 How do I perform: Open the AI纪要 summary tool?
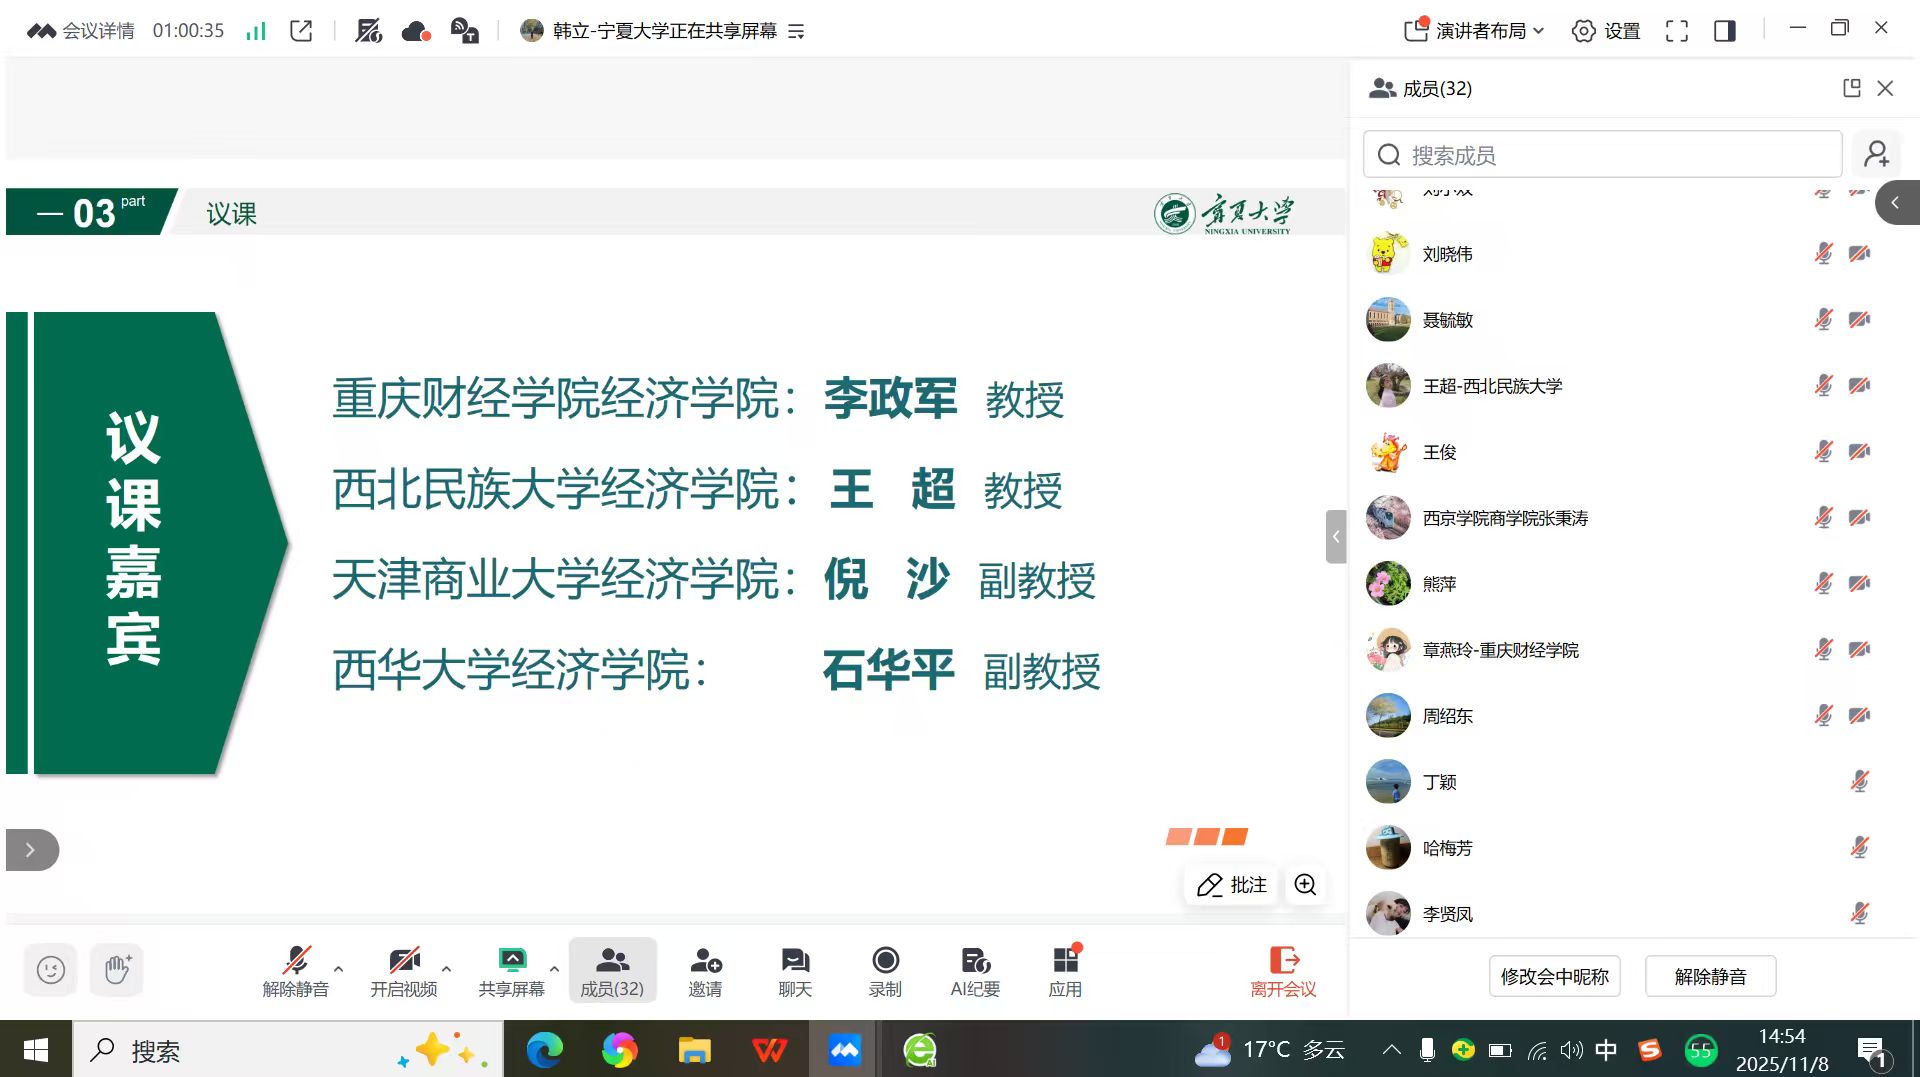[975, 971]
